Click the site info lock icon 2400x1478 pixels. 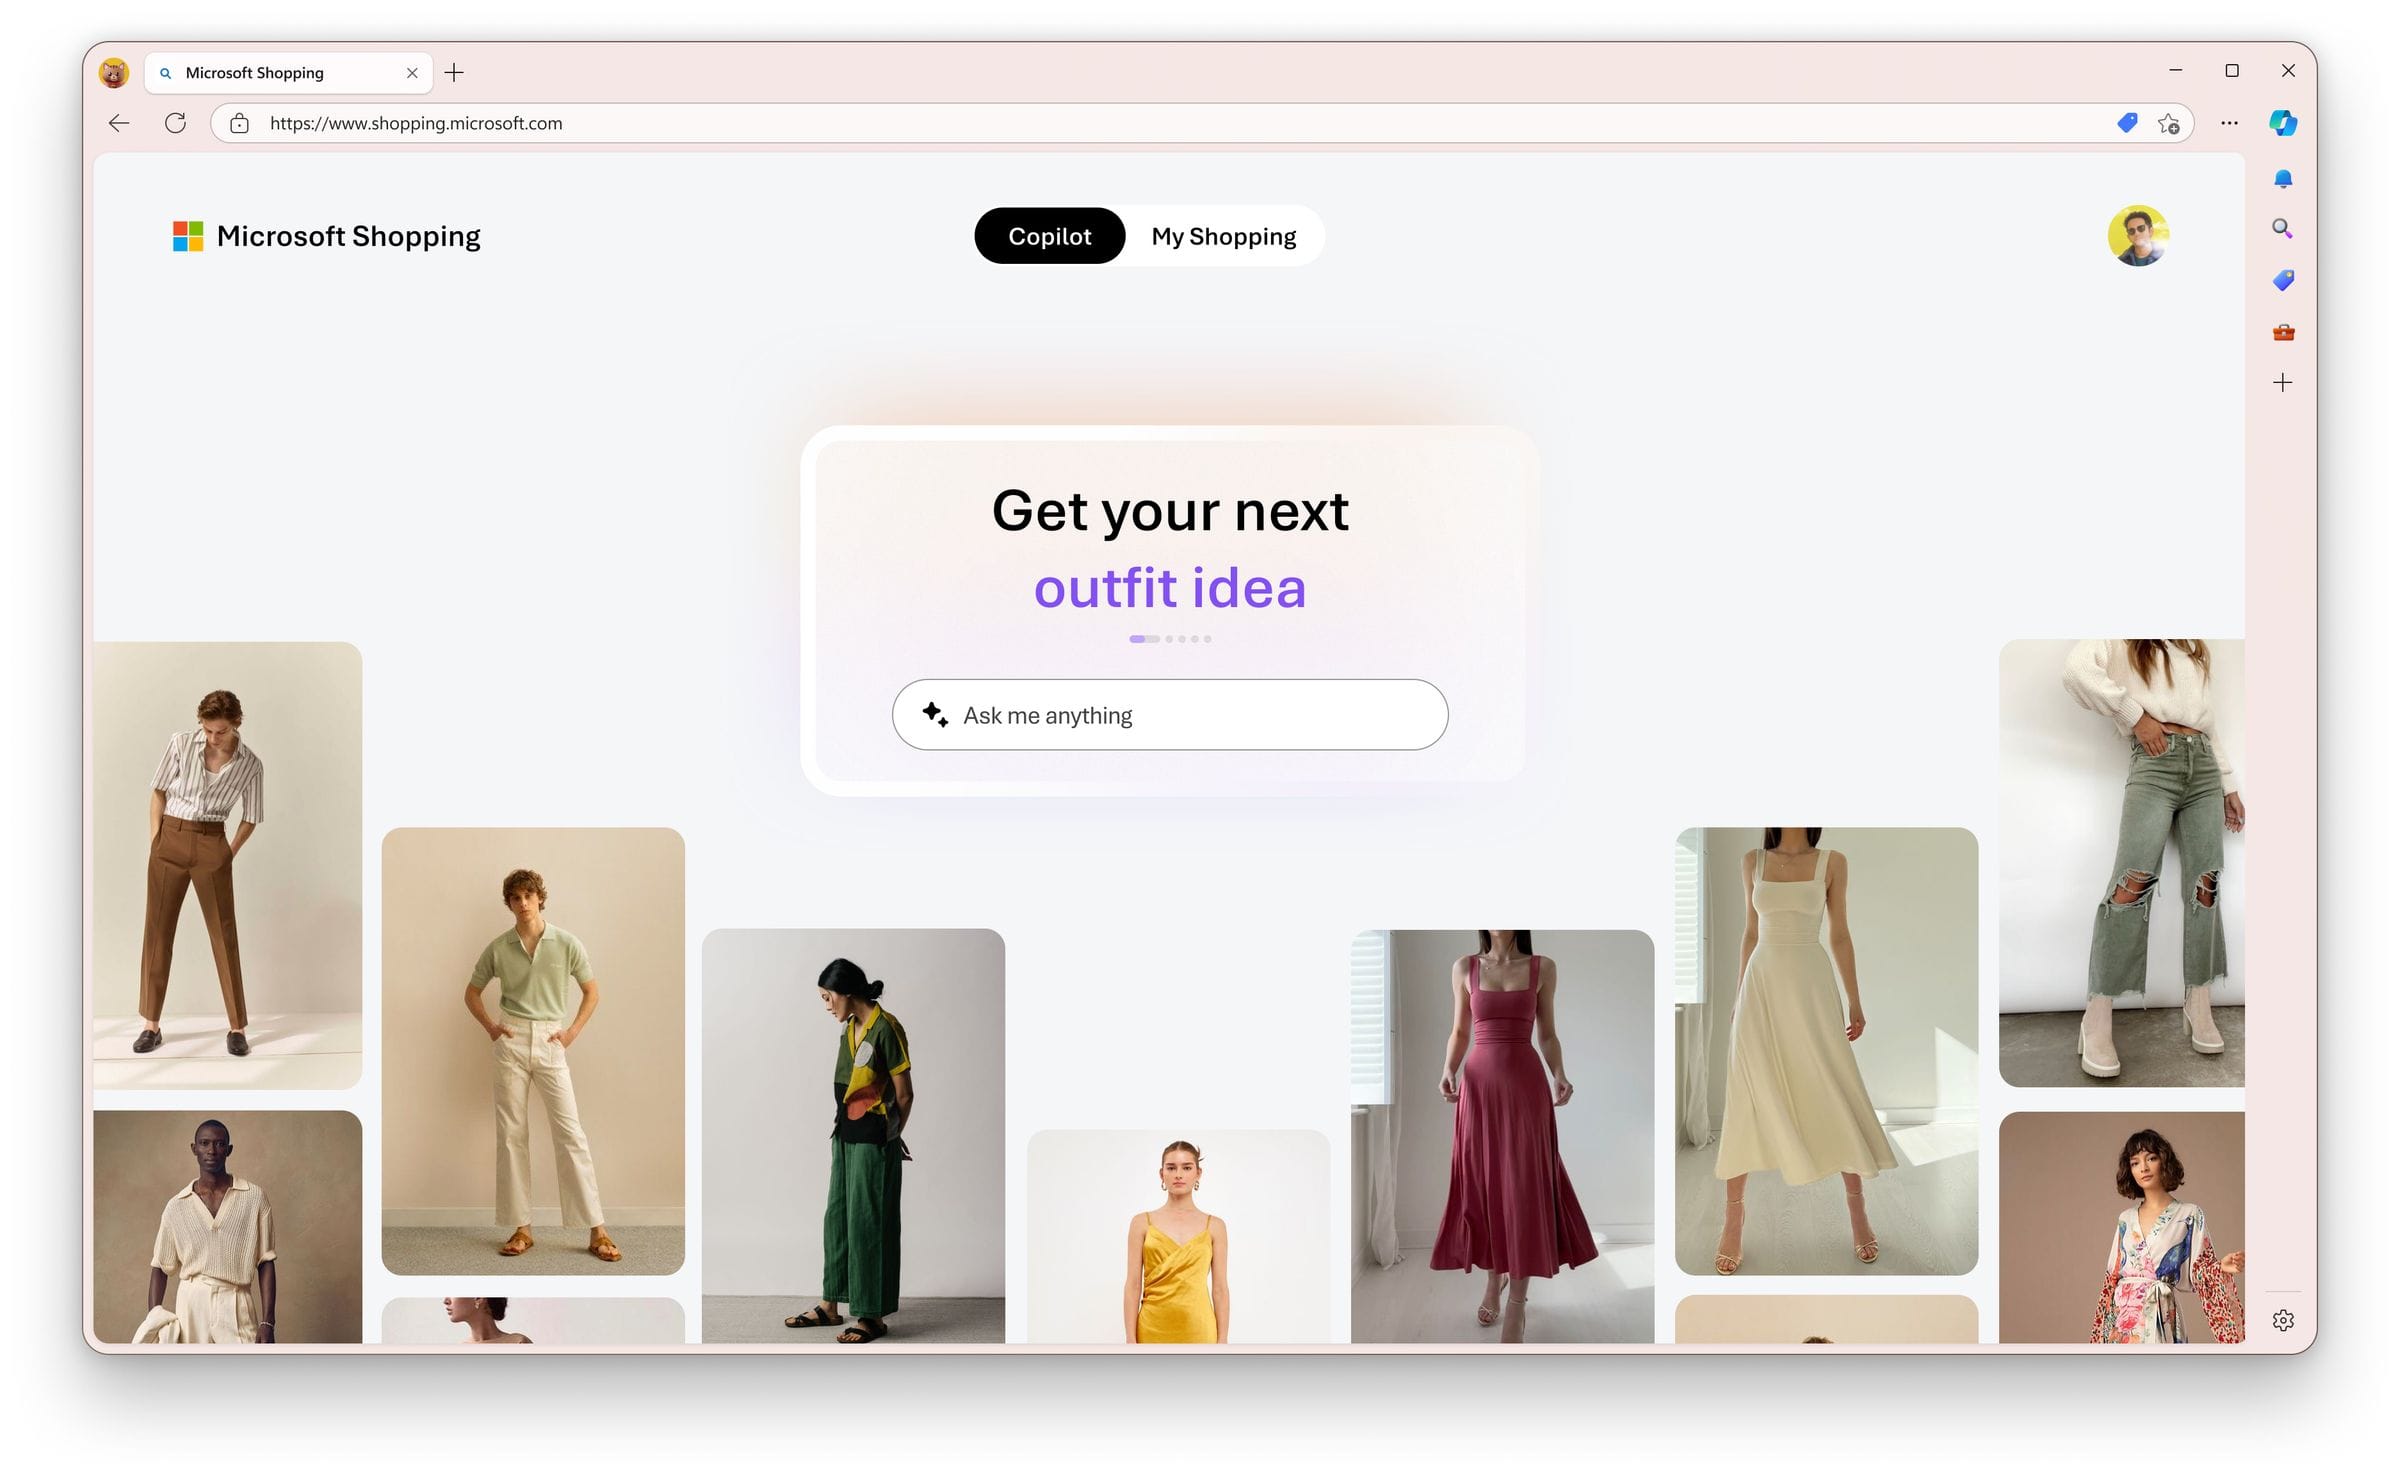pos(239,123)
